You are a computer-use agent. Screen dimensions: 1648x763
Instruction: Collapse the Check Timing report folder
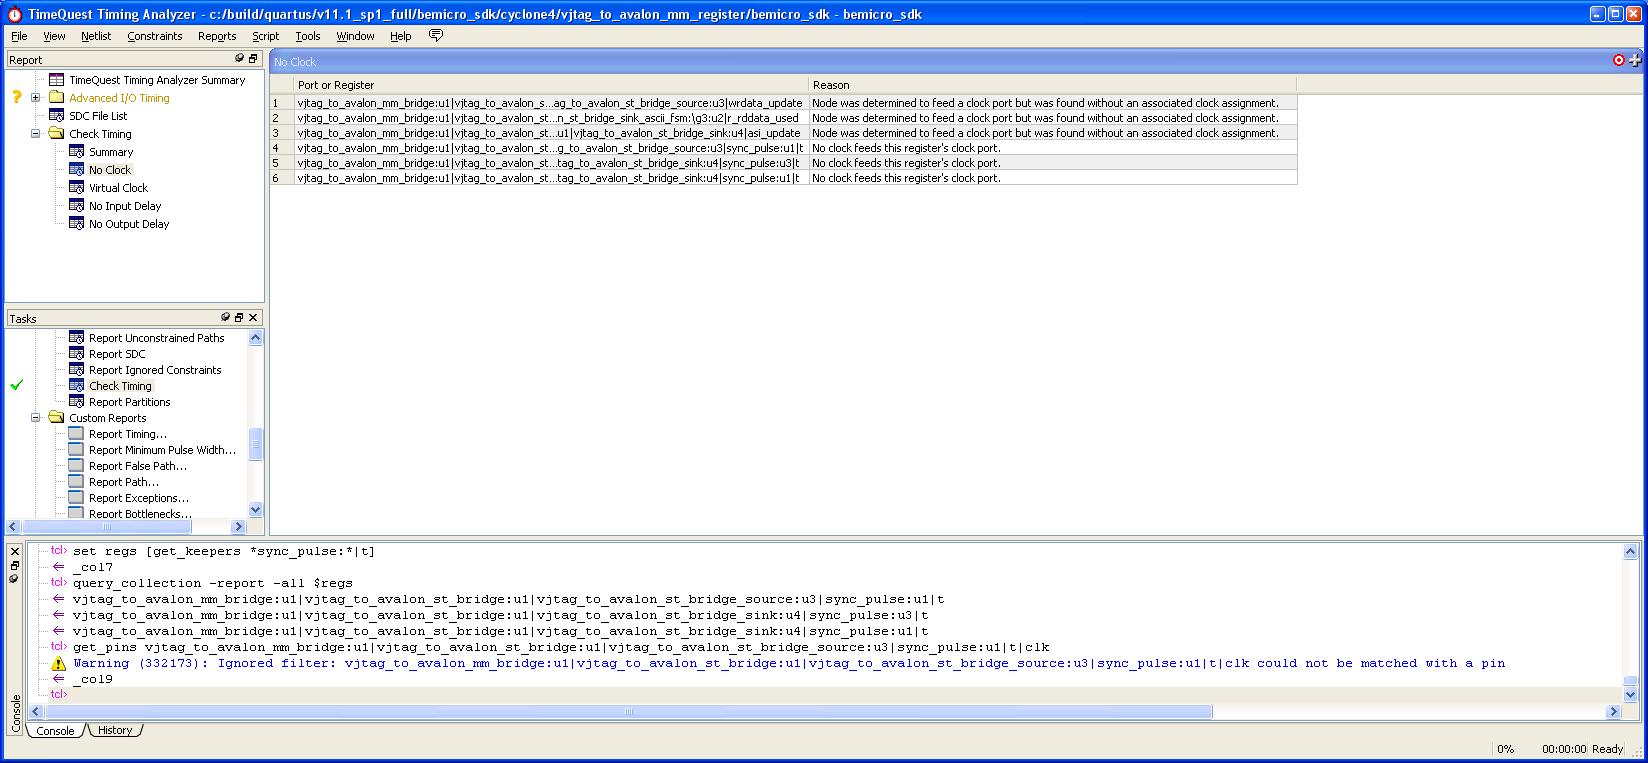[x=36, y=134]
